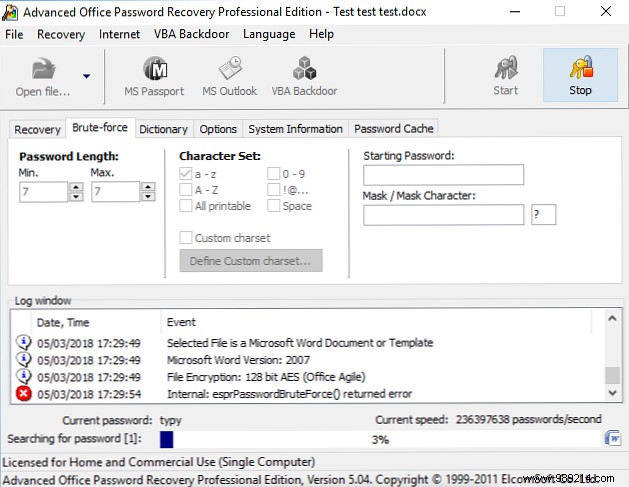Open the Internet menu

[x=120, y=34]
